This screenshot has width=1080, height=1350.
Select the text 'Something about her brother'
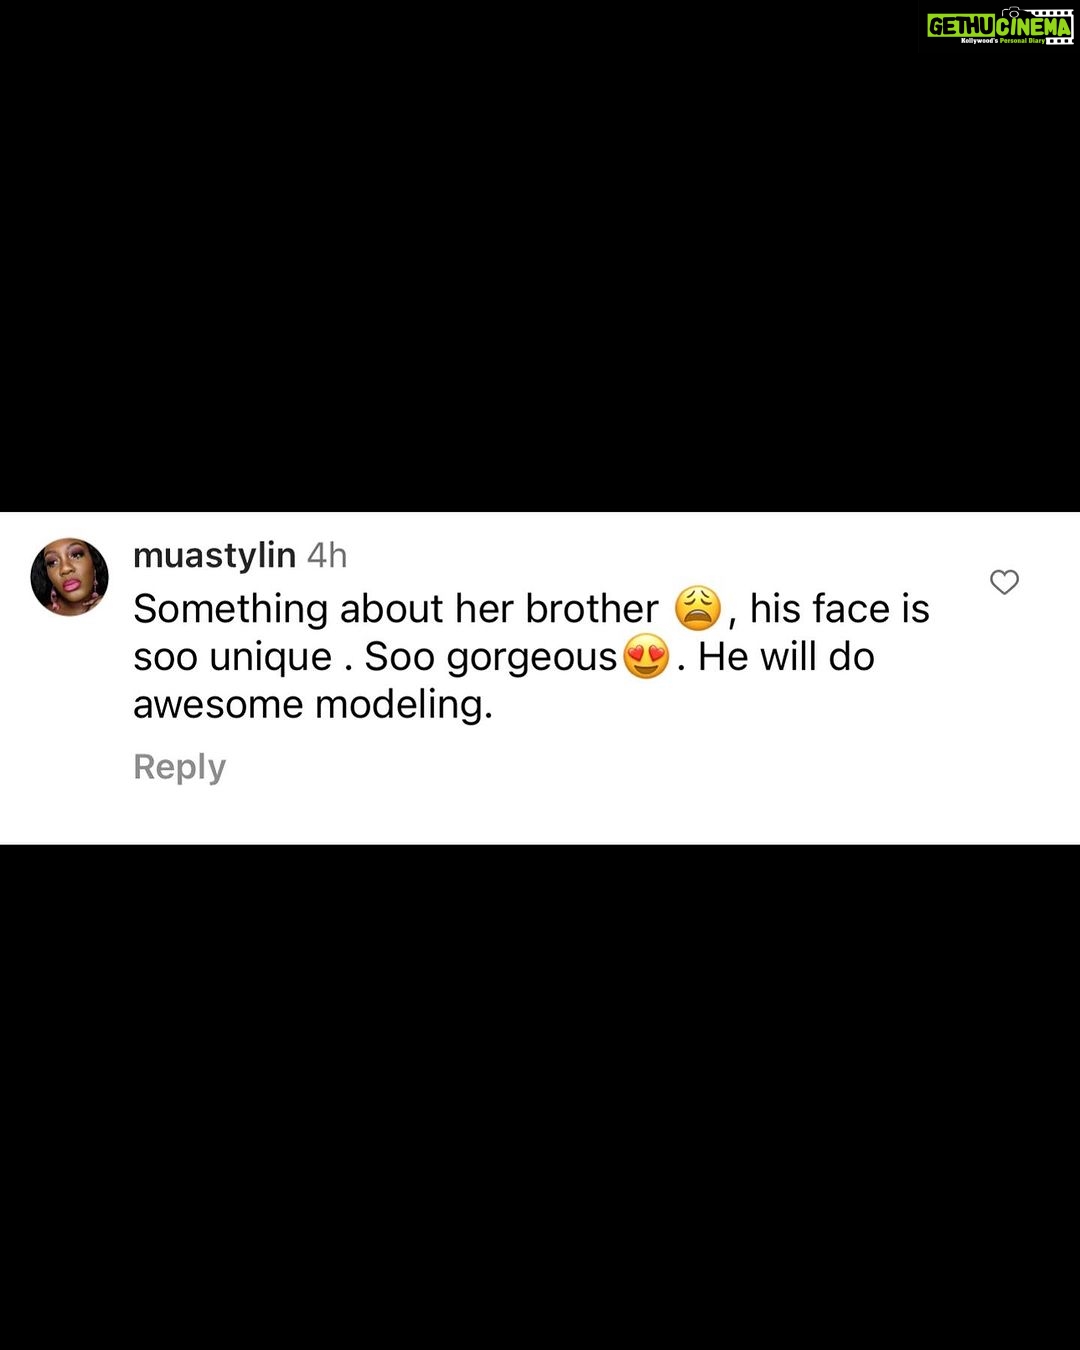(396, 609)
